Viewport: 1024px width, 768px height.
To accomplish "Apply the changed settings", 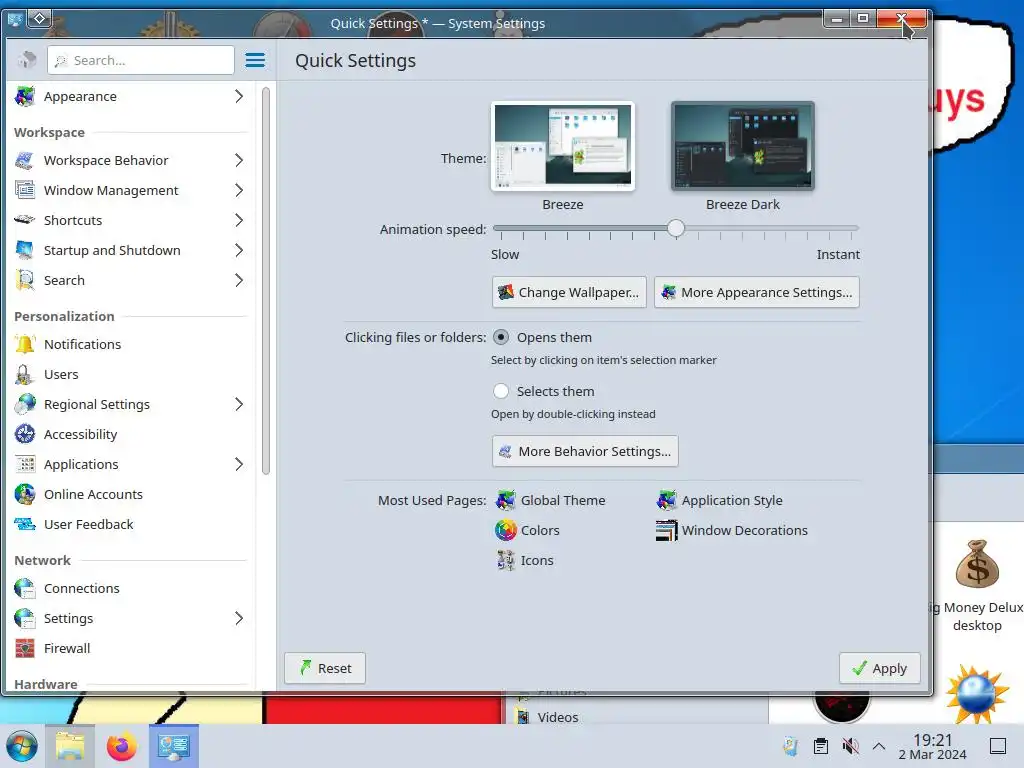I will click(880, 668).
